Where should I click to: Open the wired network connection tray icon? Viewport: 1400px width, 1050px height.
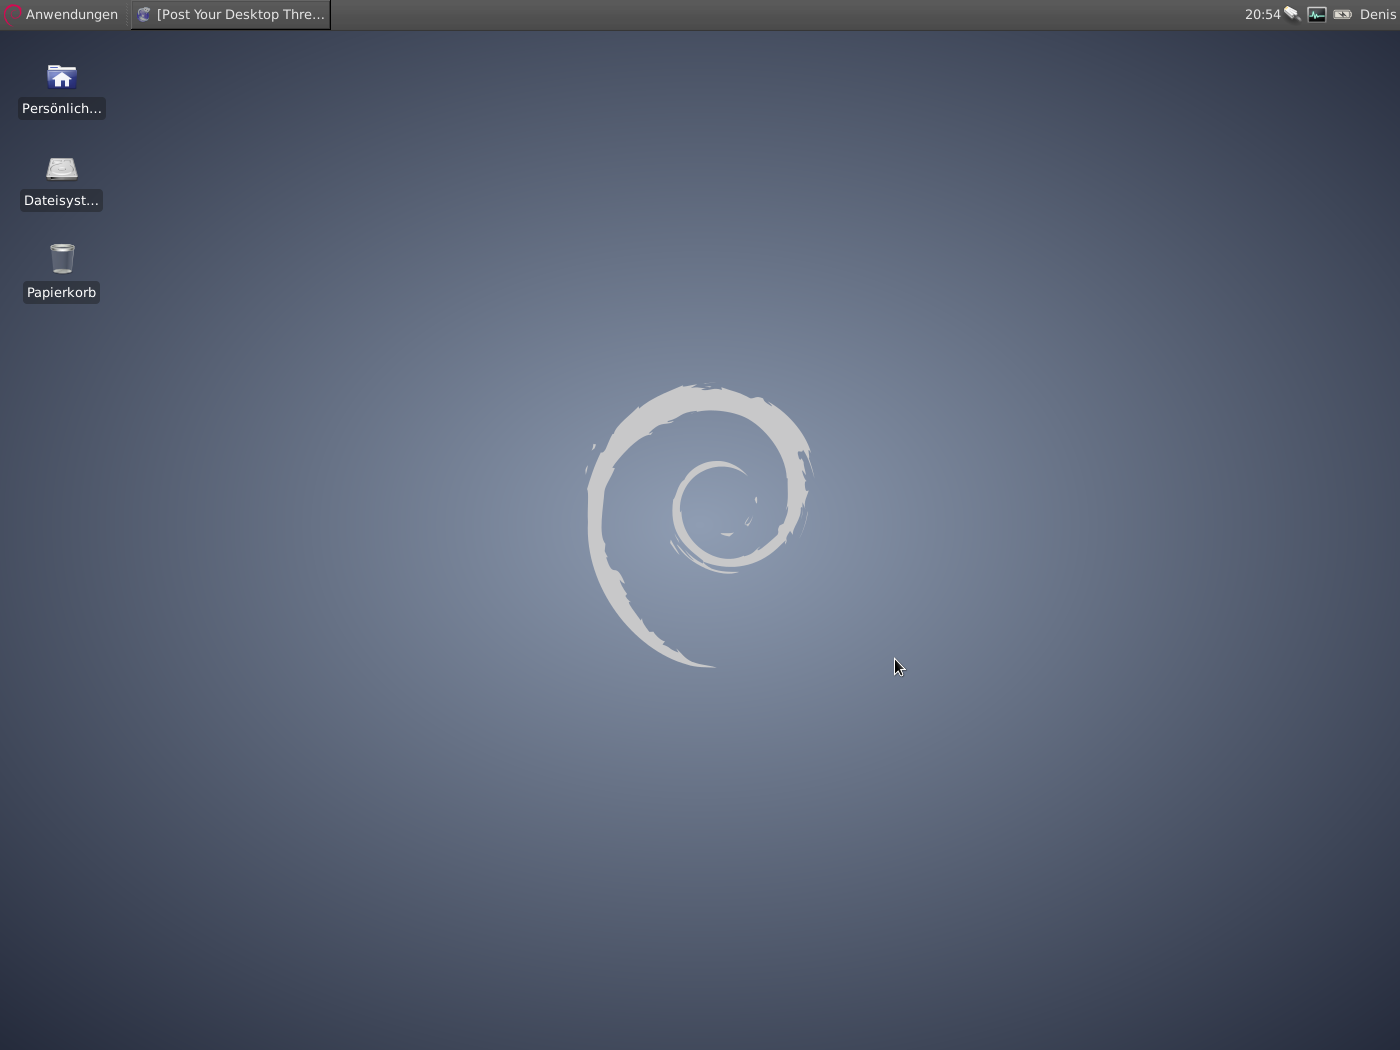[x=1292, y=14]
